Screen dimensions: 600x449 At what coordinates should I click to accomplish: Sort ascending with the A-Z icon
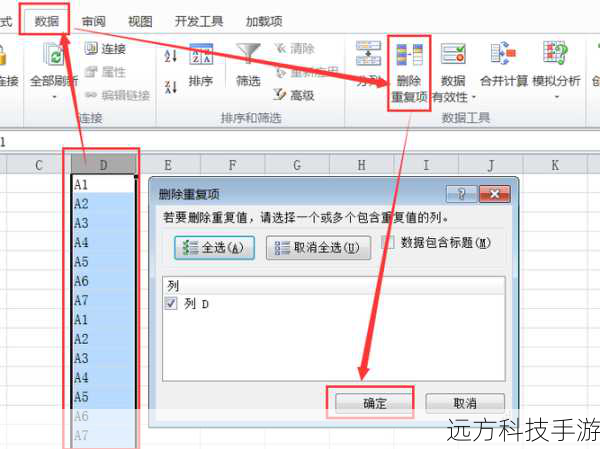[x=170, y=56]
